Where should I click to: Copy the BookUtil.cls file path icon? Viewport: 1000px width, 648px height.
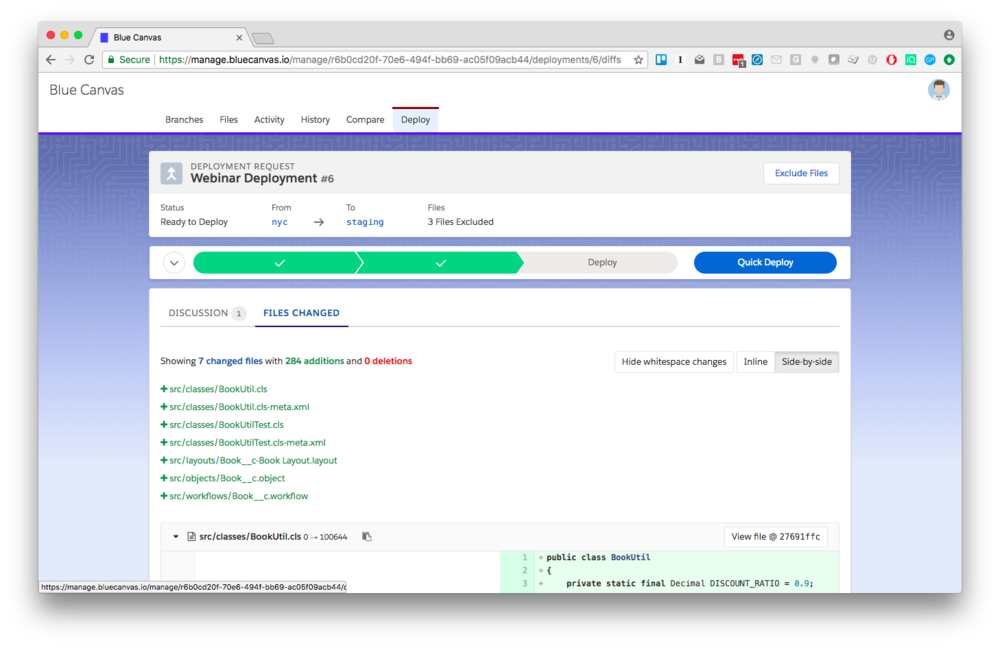pos(367,536)
